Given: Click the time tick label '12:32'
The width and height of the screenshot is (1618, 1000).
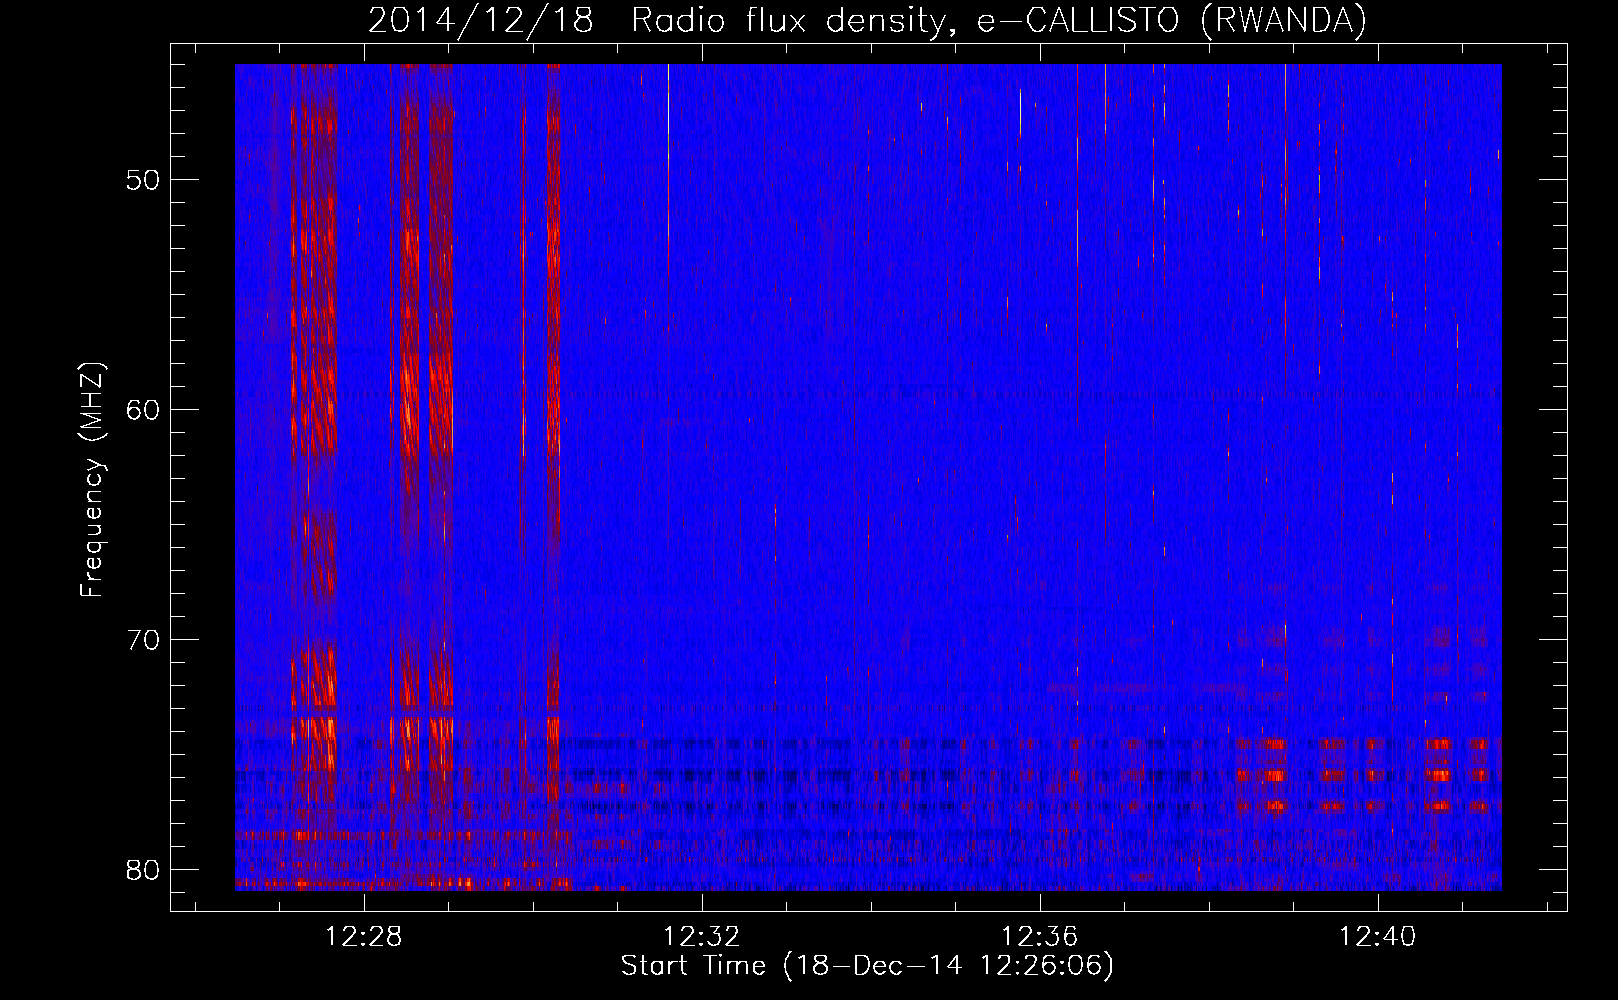Looking at the screenshot, I should pyautogui.click(x=702, y=937).
